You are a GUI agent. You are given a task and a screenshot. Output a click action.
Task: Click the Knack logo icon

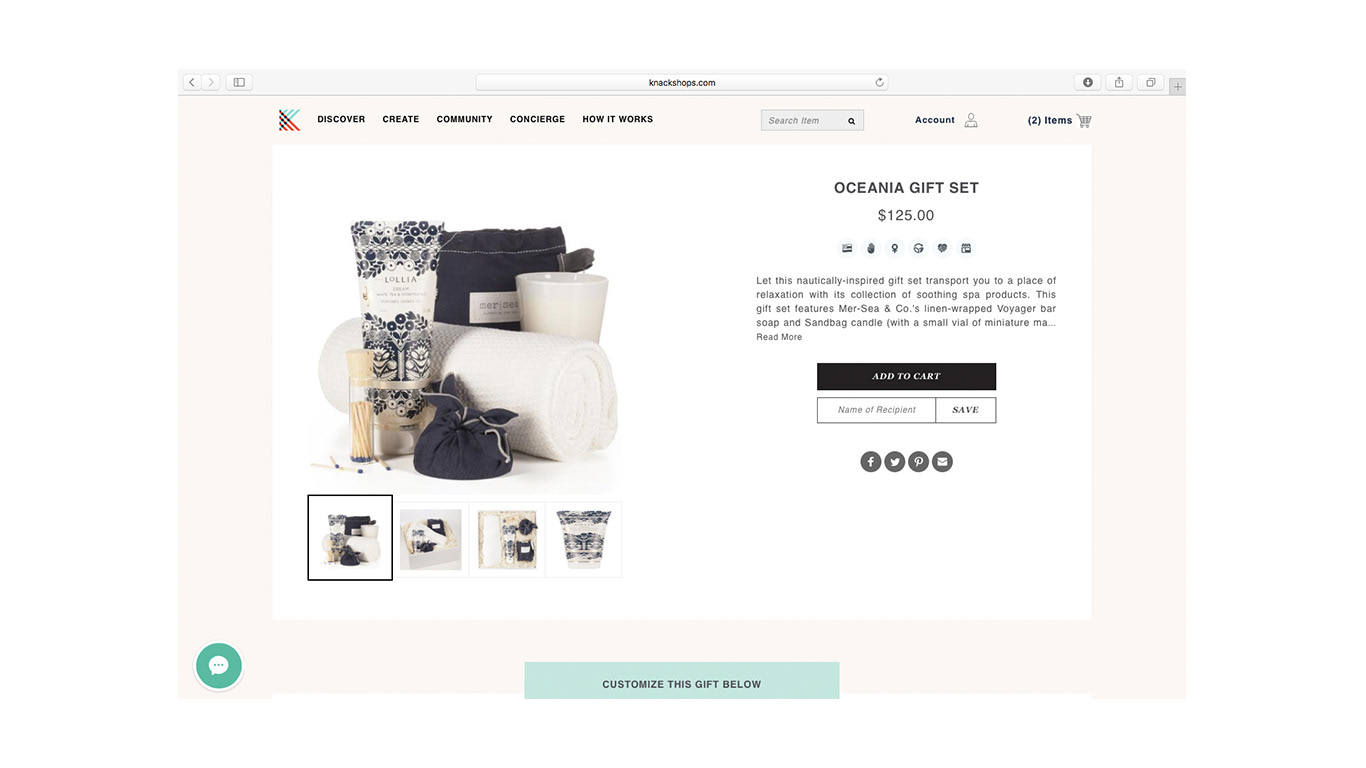pyautogui.click(x=289, y=120)
